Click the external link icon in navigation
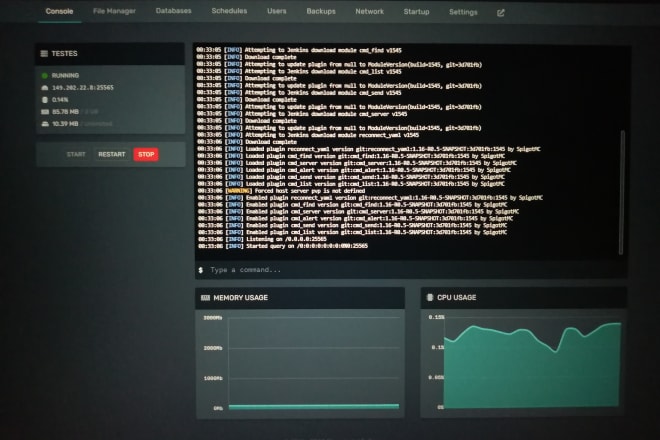 point(500,13)
